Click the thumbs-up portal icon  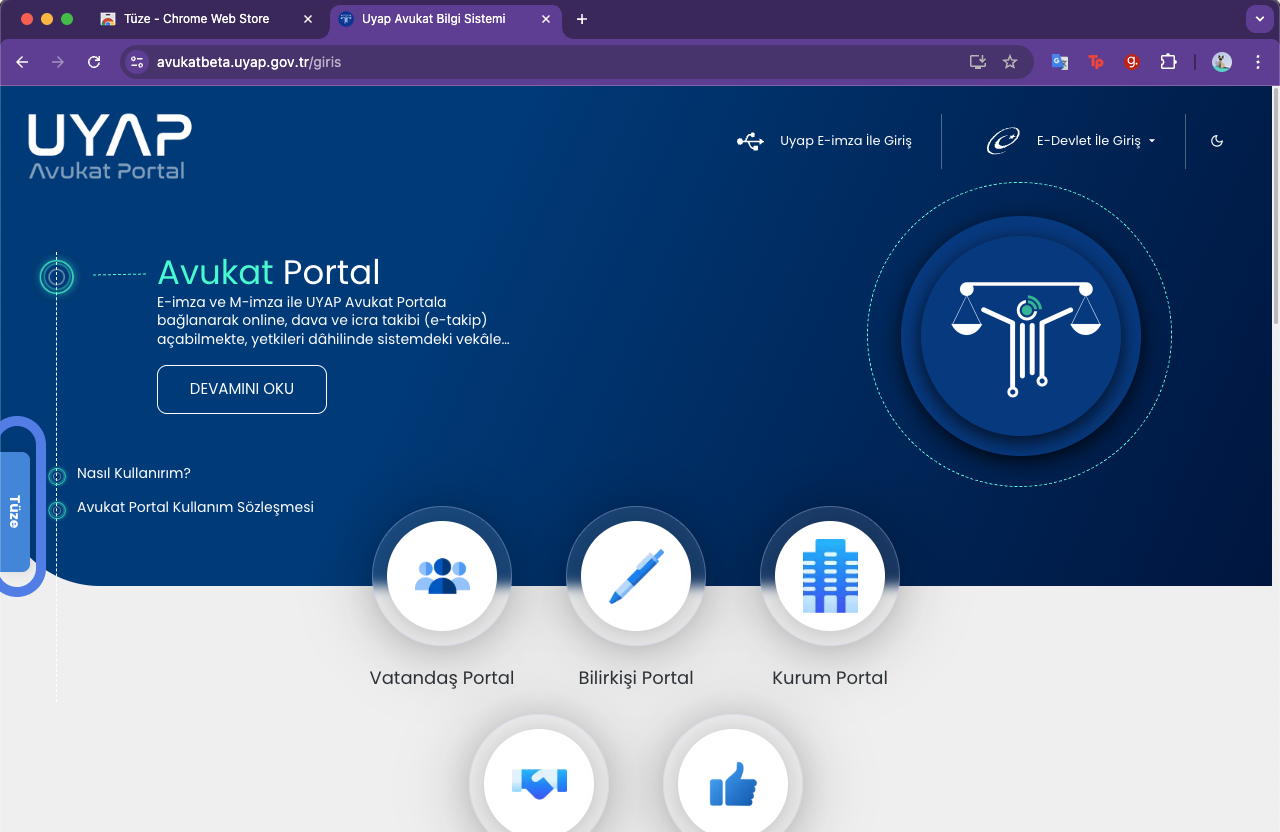733,783
